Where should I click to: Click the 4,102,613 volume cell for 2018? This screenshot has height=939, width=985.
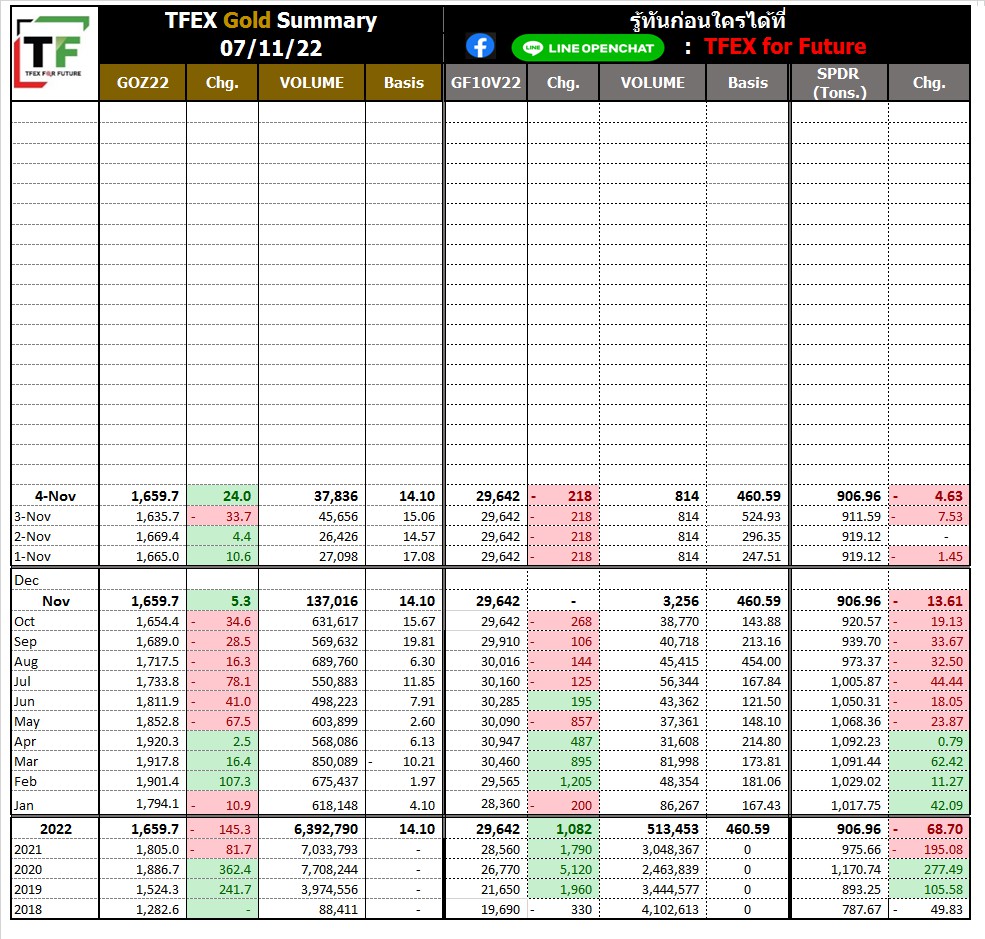click(x=653, y=910)
